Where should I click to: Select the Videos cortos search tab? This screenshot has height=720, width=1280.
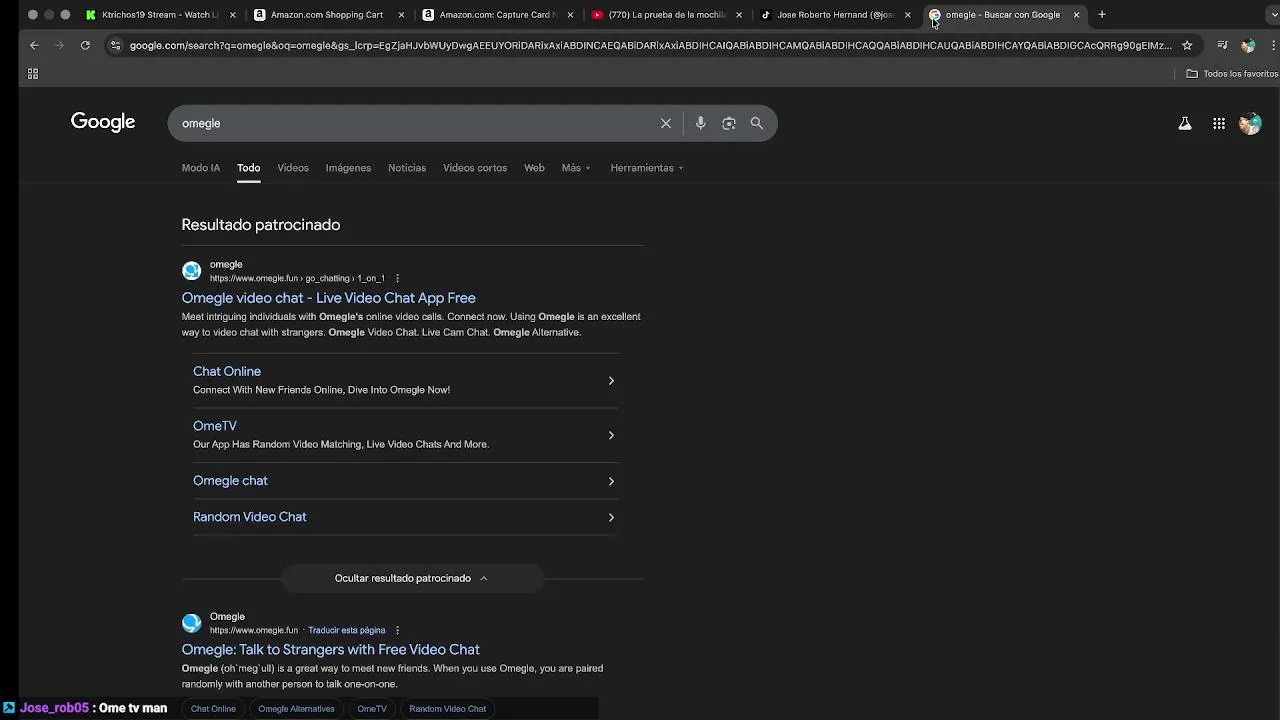475,168
